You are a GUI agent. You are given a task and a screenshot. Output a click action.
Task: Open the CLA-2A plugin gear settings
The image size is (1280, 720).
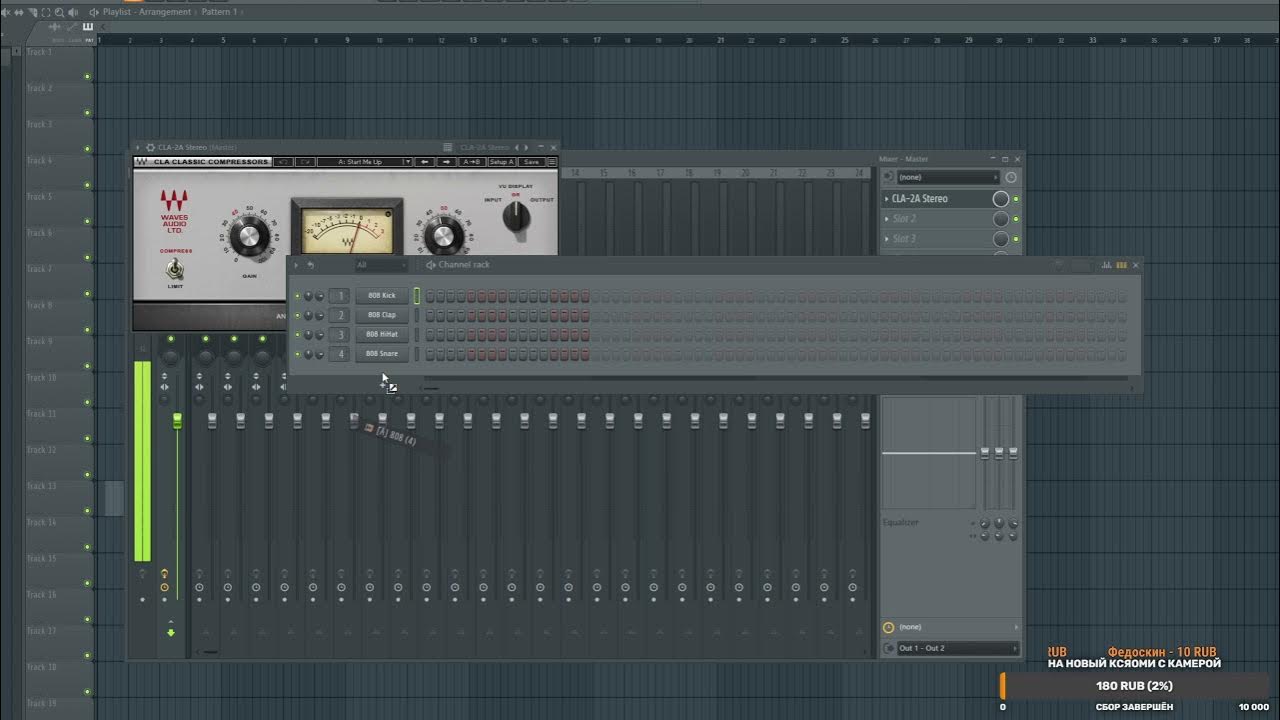click(x=150, y=147)
